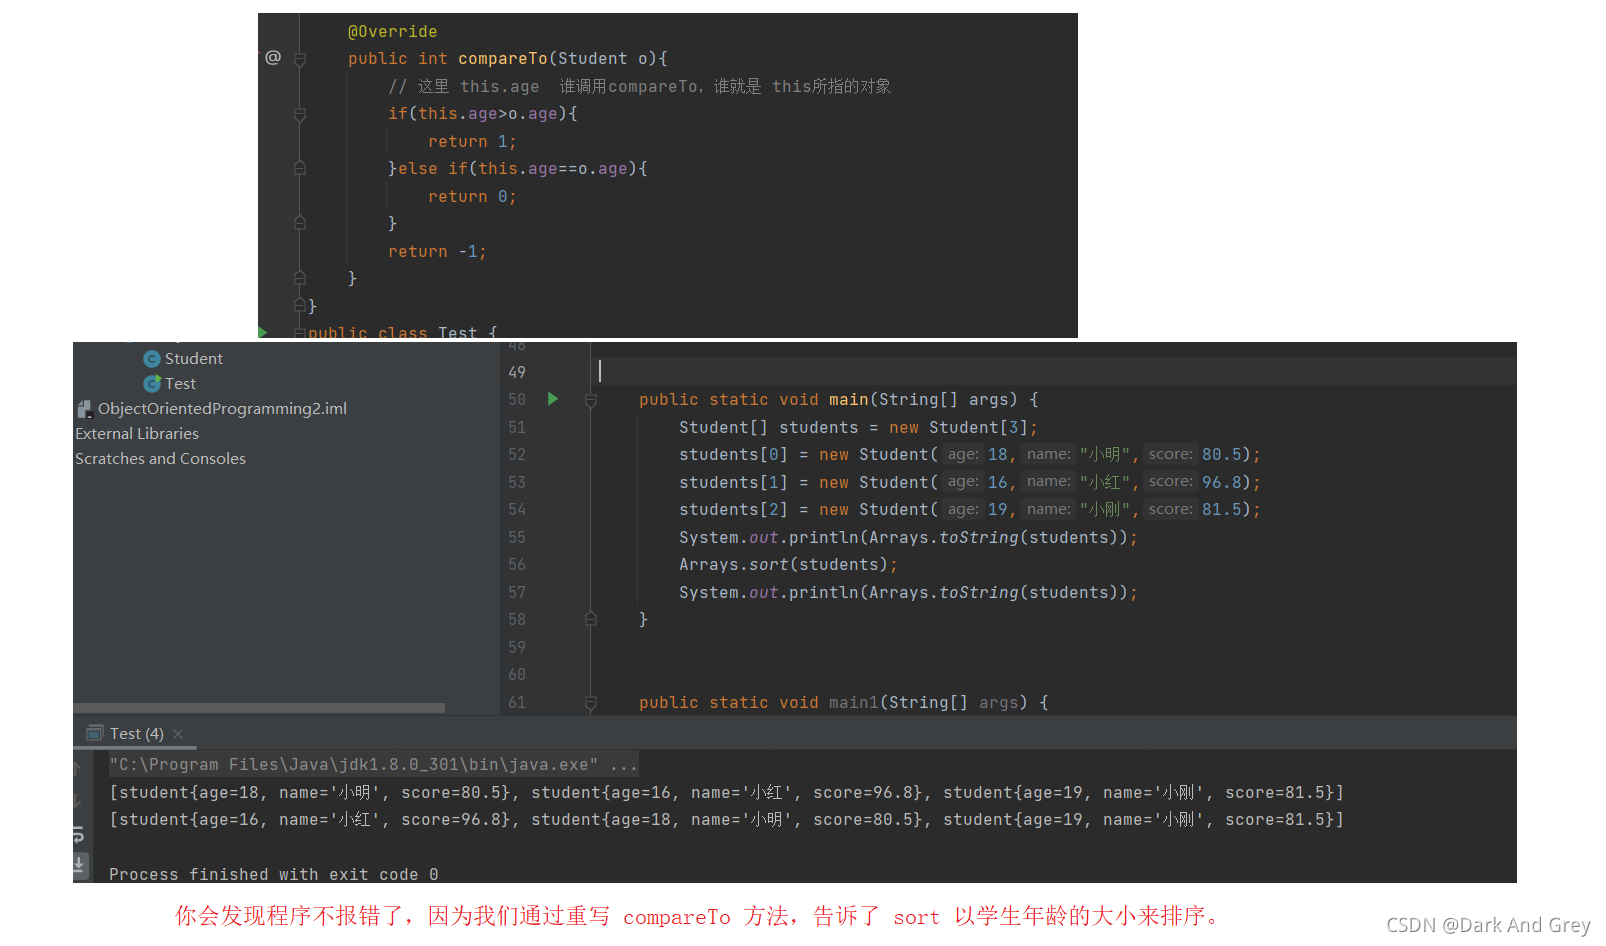Click 'Process finished with exit code 0' text
1606x946 pixels.
(x=274, y=874)
